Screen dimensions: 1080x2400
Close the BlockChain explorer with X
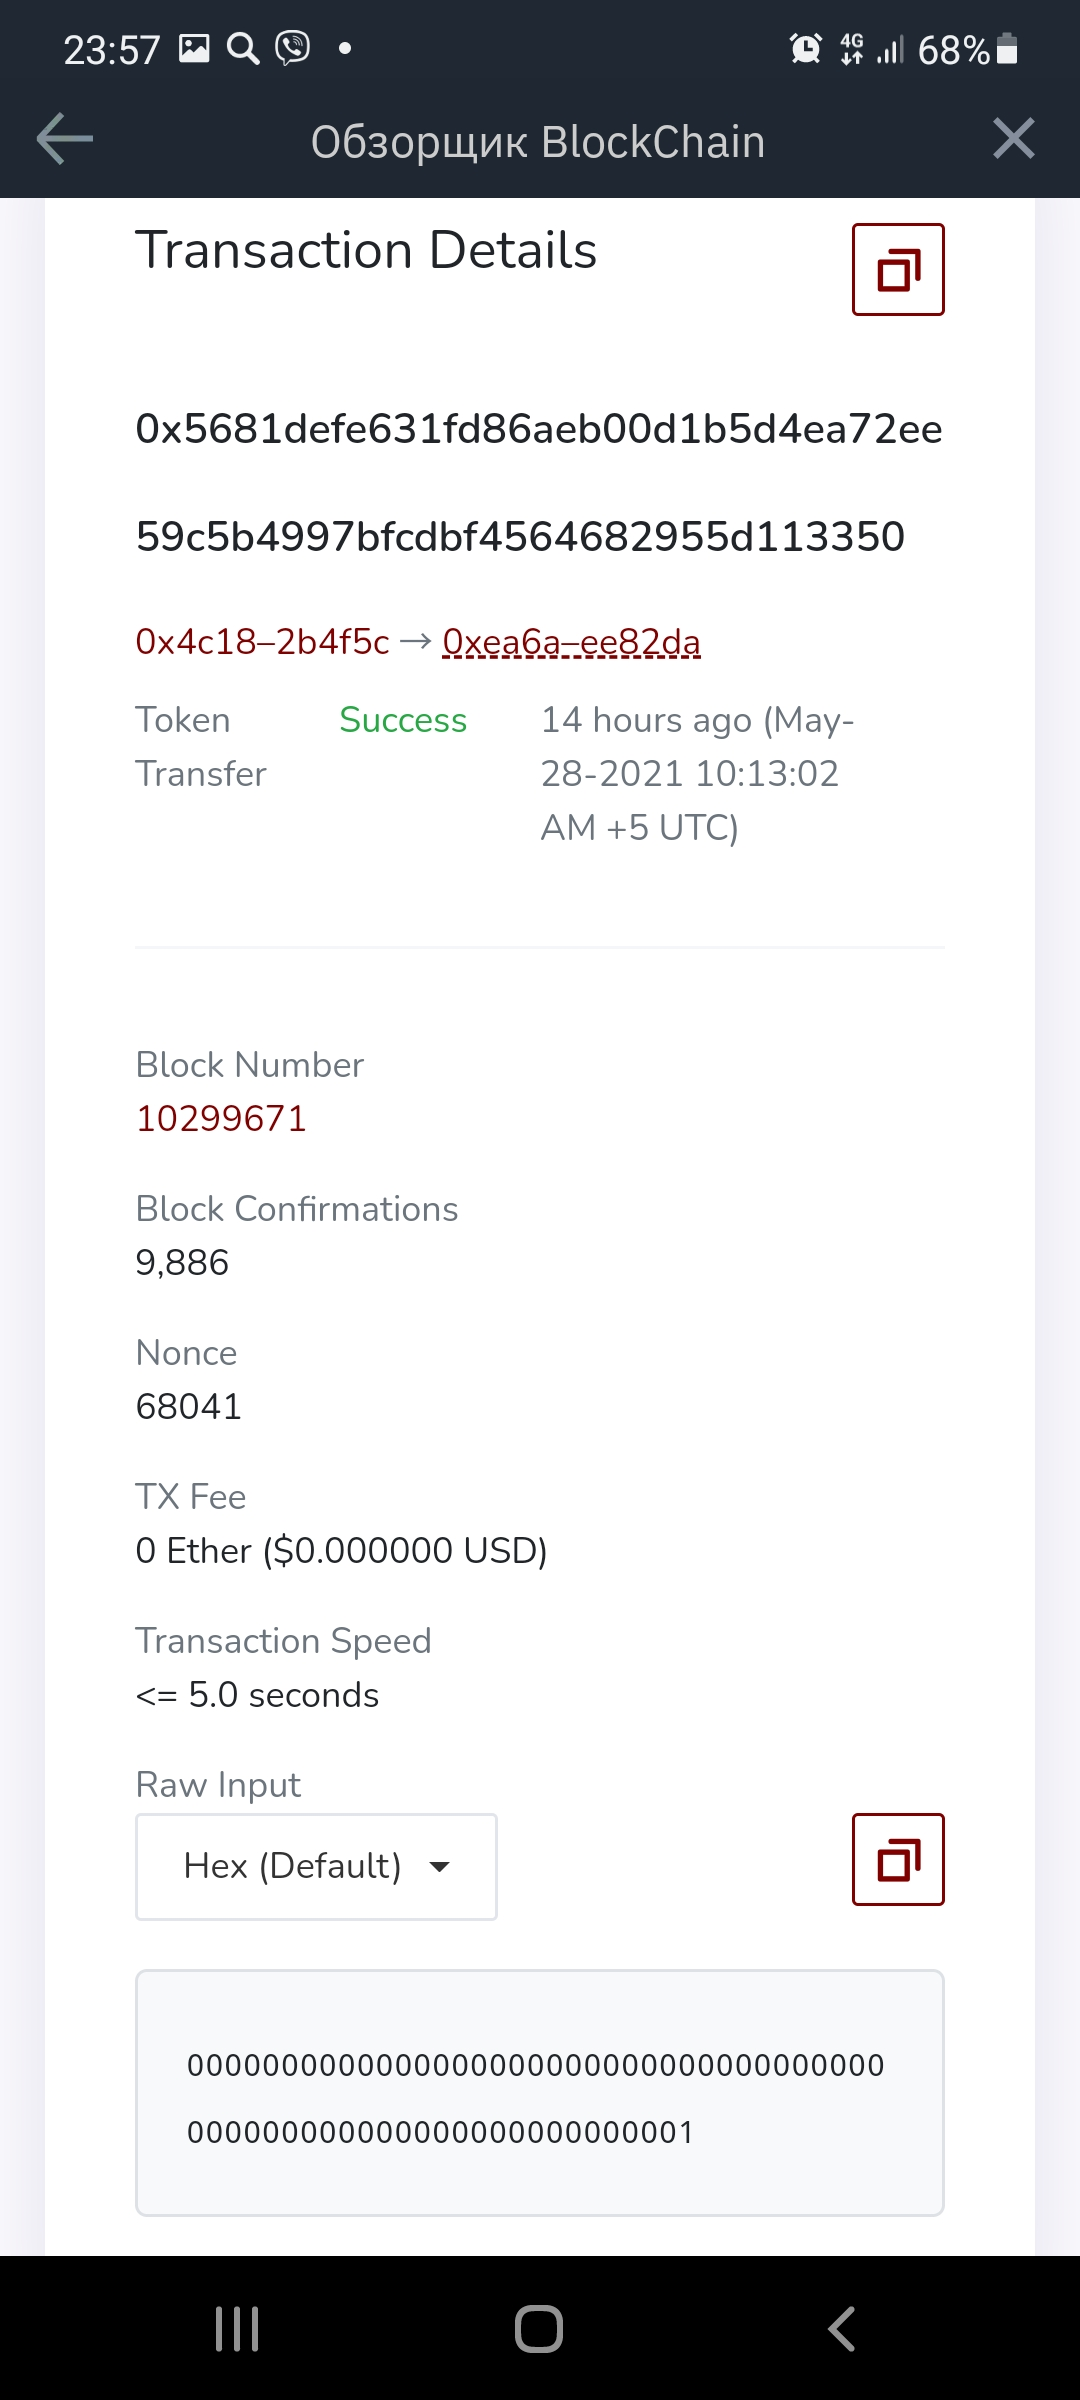click(x=1014, y=138)
